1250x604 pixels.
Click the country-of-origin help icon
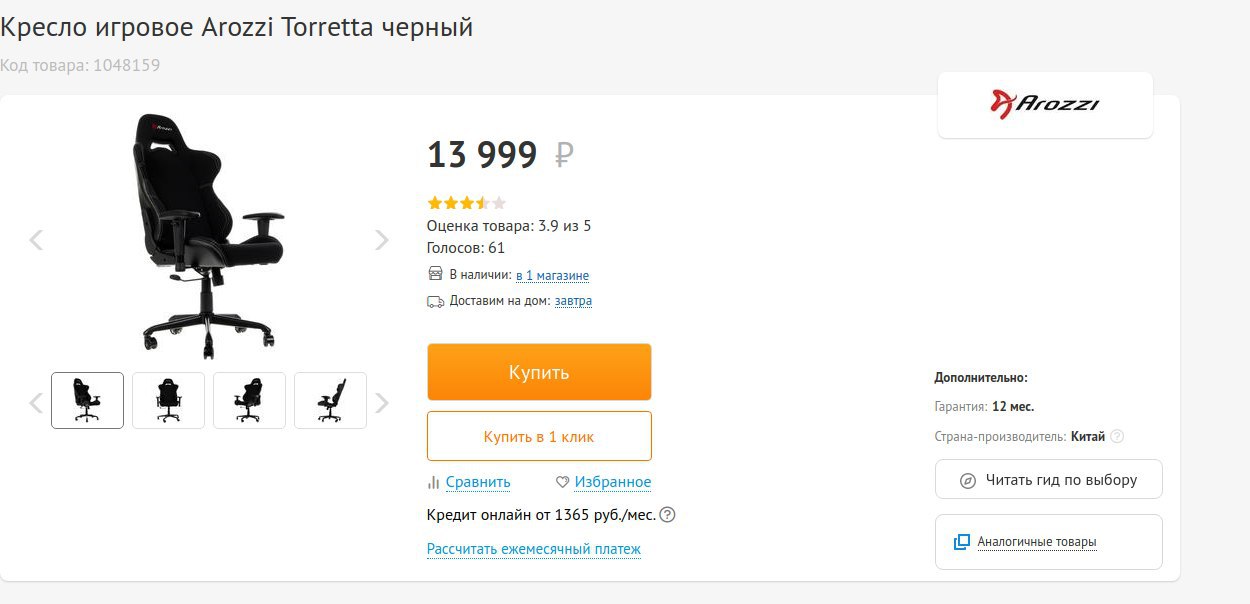pyautogui.click(x=1117, y=437)
